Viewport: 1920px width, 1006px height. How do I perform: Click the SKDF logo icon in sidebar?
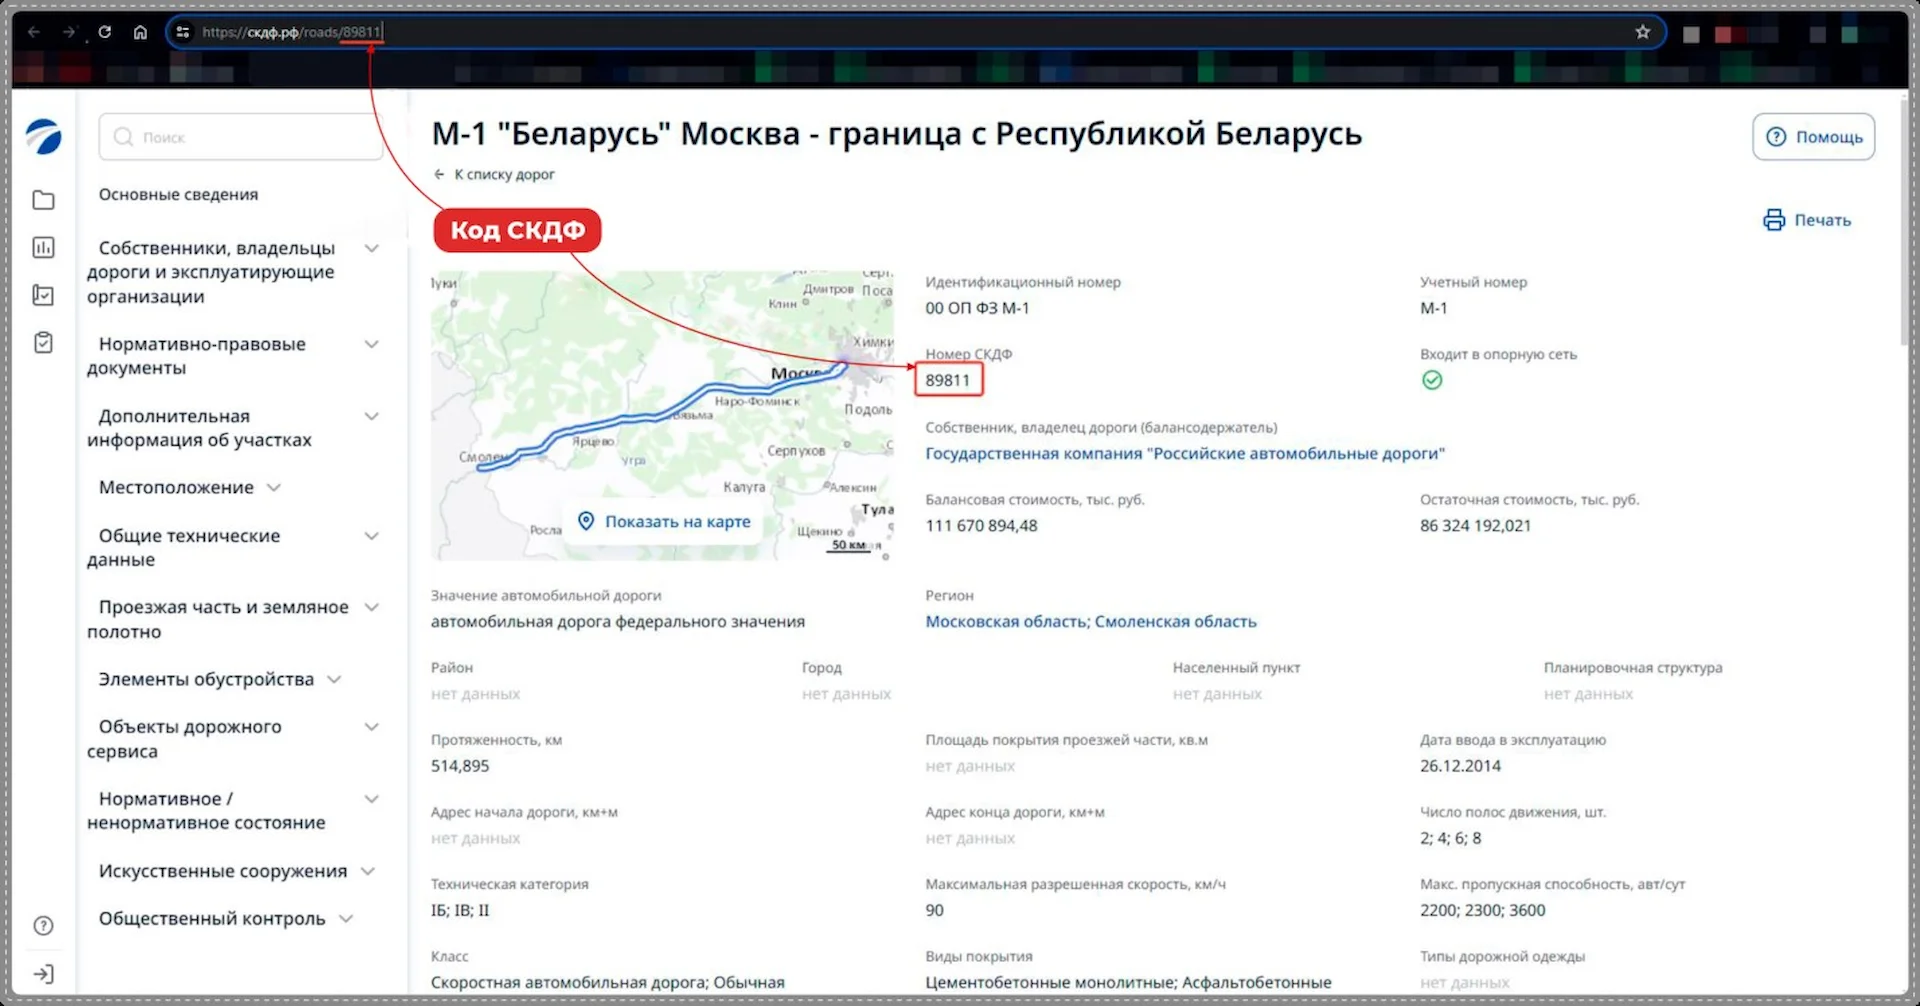pyautogui.click(x=43, y=136)
